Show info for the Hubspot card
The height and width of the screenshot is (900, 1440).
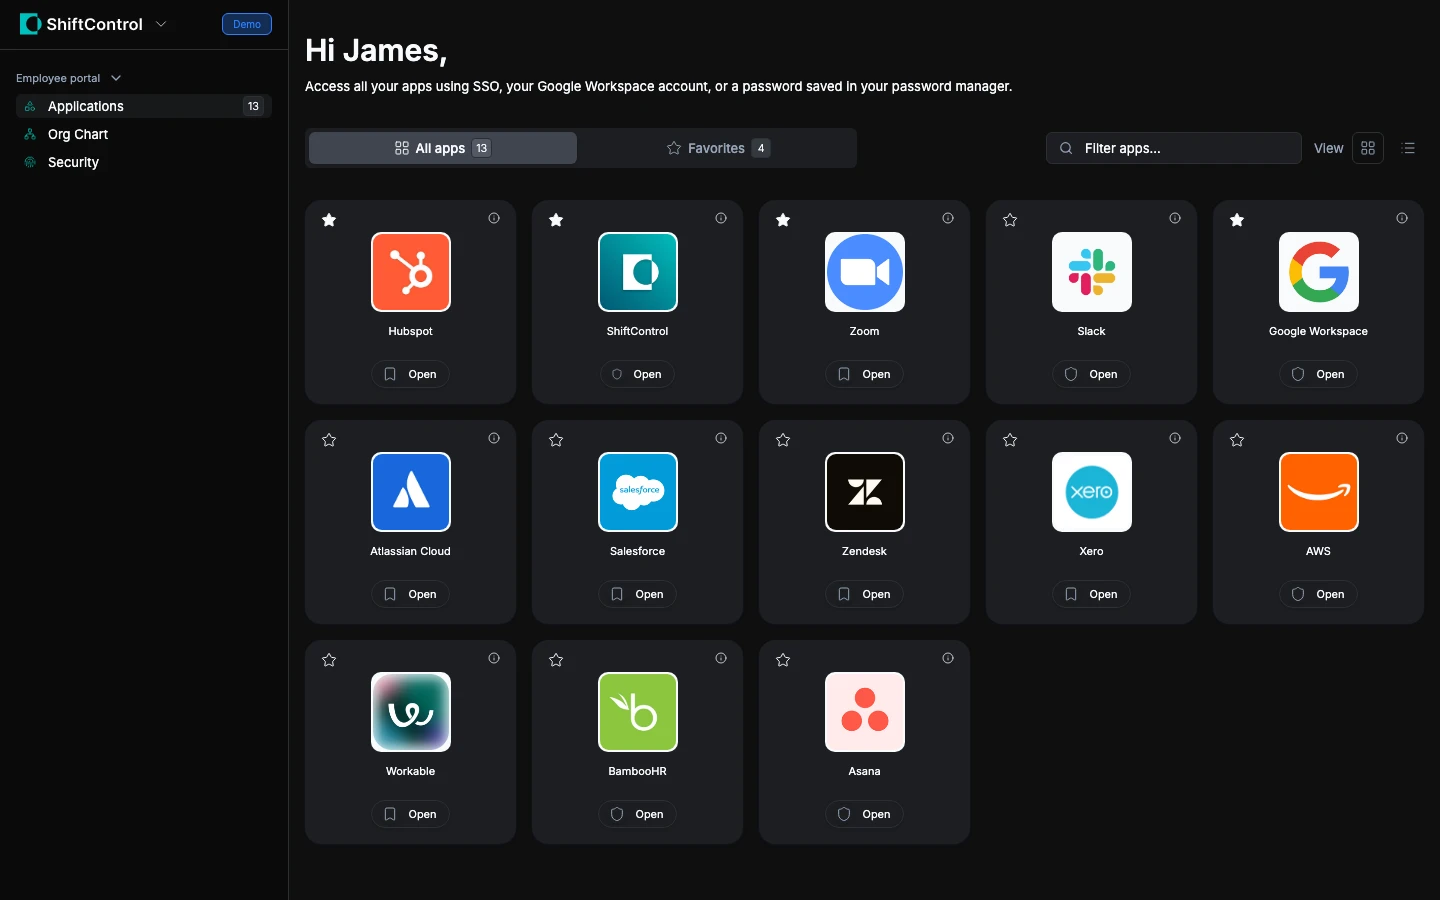click(494, 218)
